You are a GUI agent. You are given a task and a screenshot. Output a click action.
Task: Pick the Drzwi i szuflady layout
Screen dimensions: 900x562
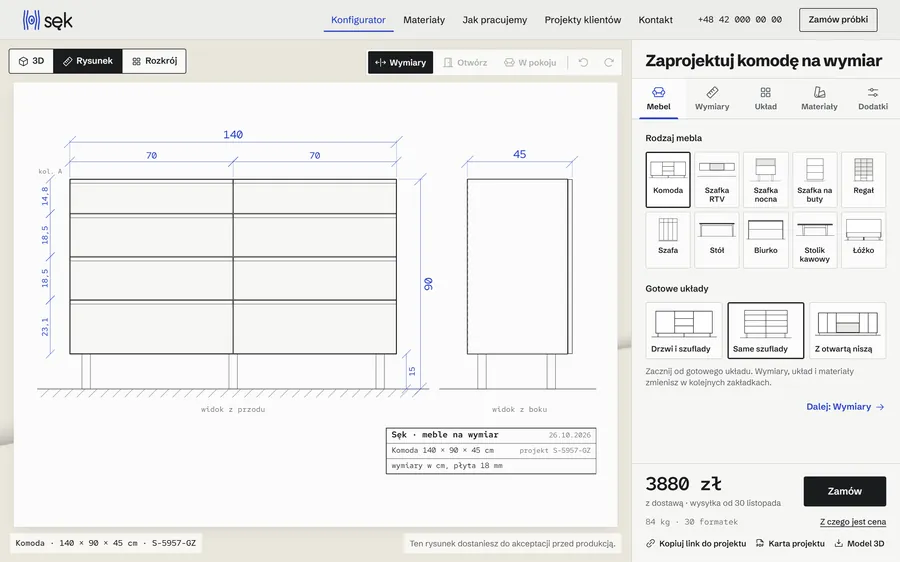click(684, 331)
